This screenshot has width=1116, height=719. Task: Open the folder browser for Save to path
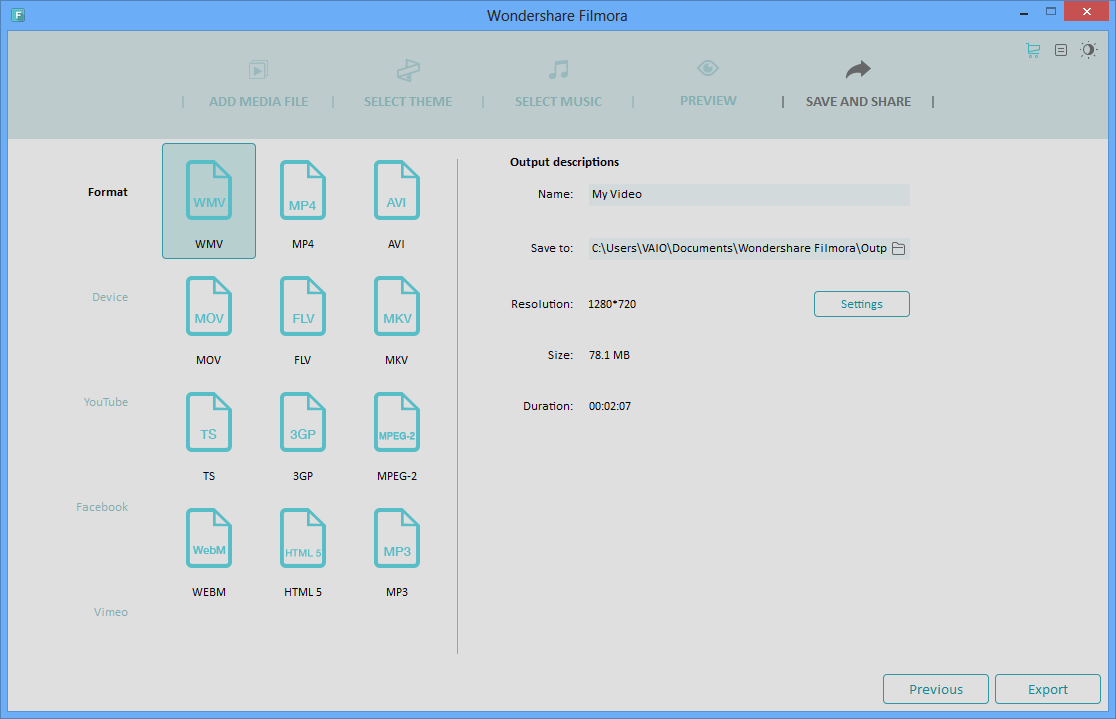(x=898, y=247)
